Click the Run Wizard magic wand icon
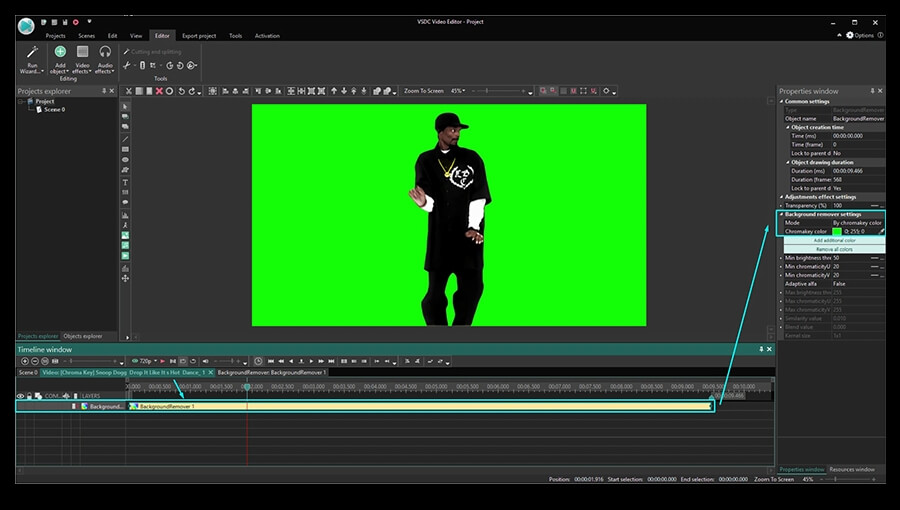The image size is (900, 510). click(x=32, y=52)
